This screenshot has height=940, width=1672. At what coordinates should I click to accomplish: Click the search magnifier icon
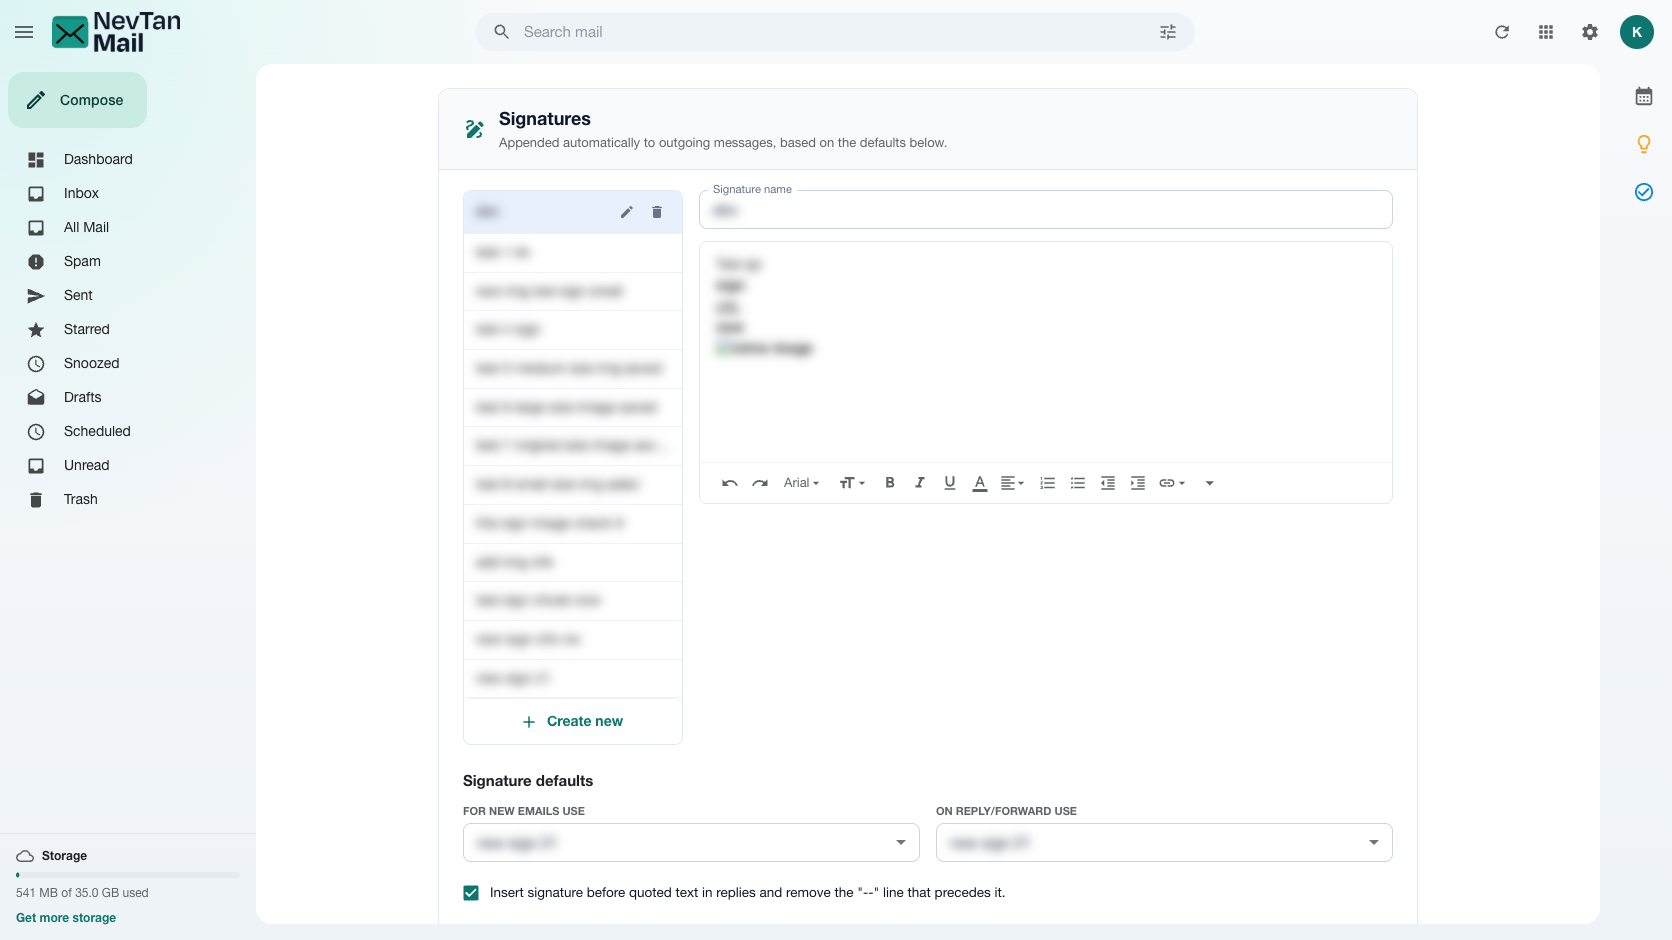click(502, 32)
